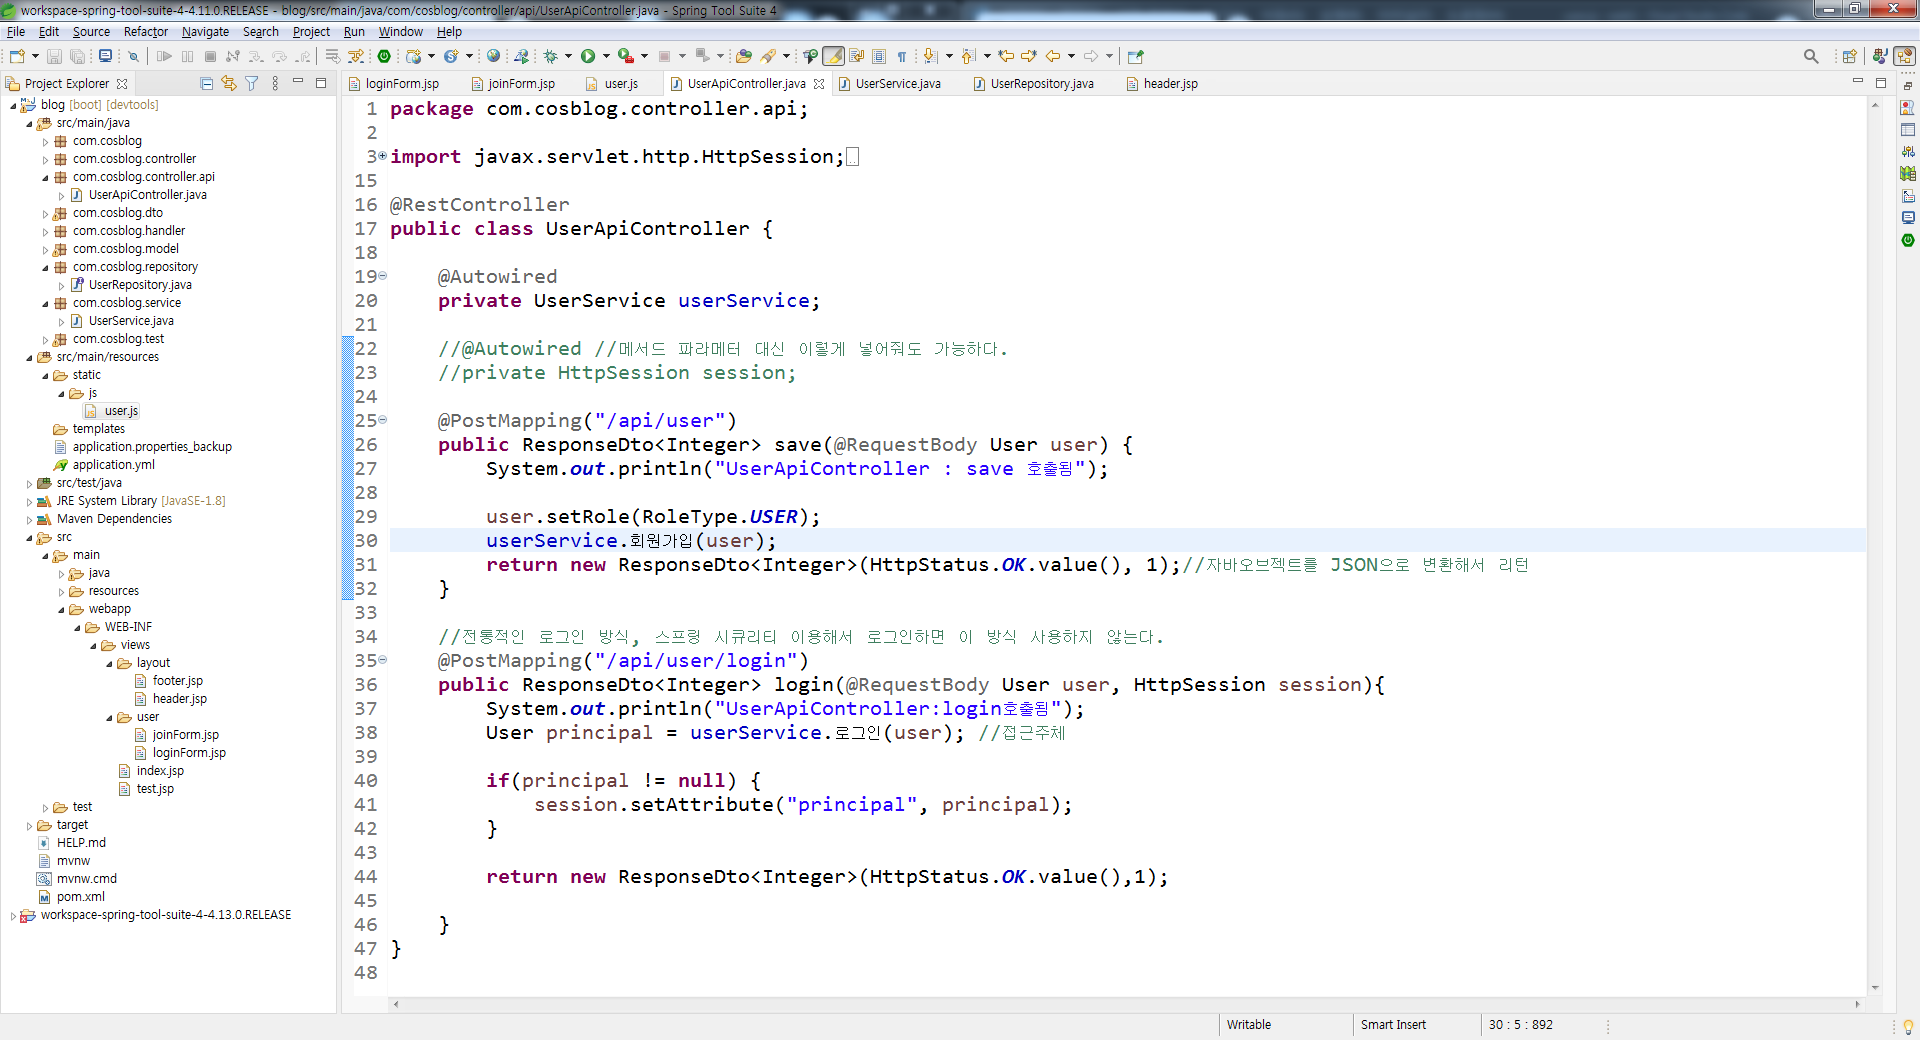Screen dimensions: 1920x1040
Task: Select pom.xml in Project Explorer
Action: coord(80,897)
